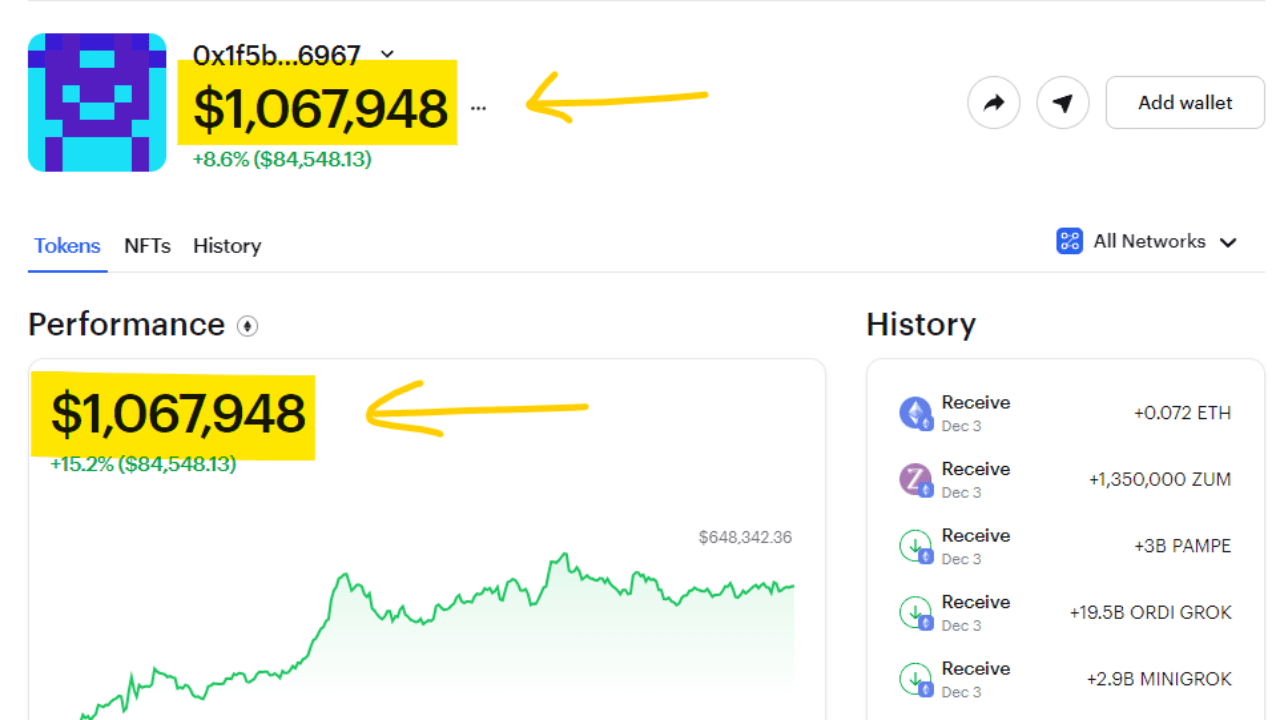Click the $648,342.36 chart label

(x=745, y=538)
